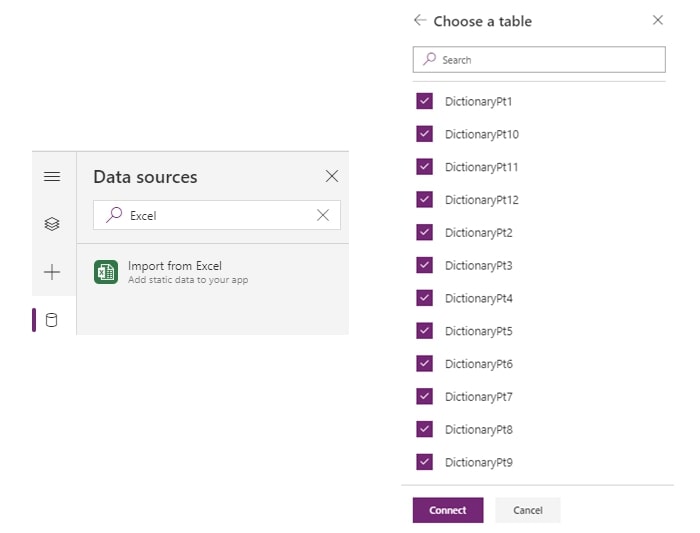Close the Choose a table pane
Image resolution: width=700 pixels, height=533 pixels.
click(658, 20)
